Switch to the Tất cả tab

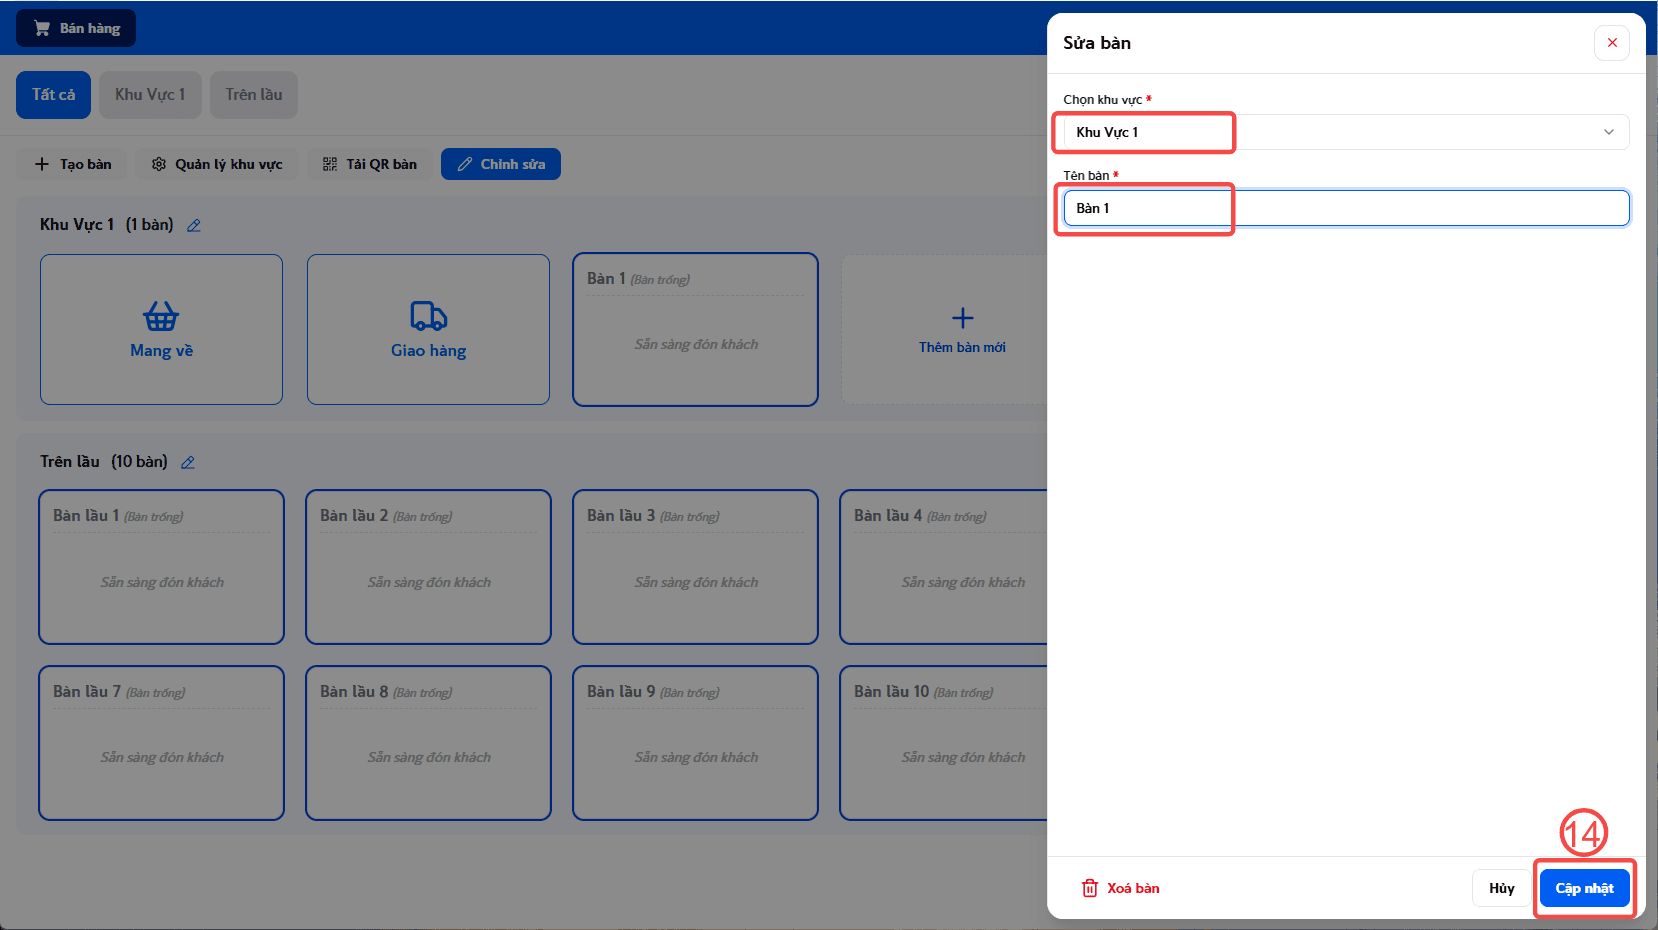(54, 95)
